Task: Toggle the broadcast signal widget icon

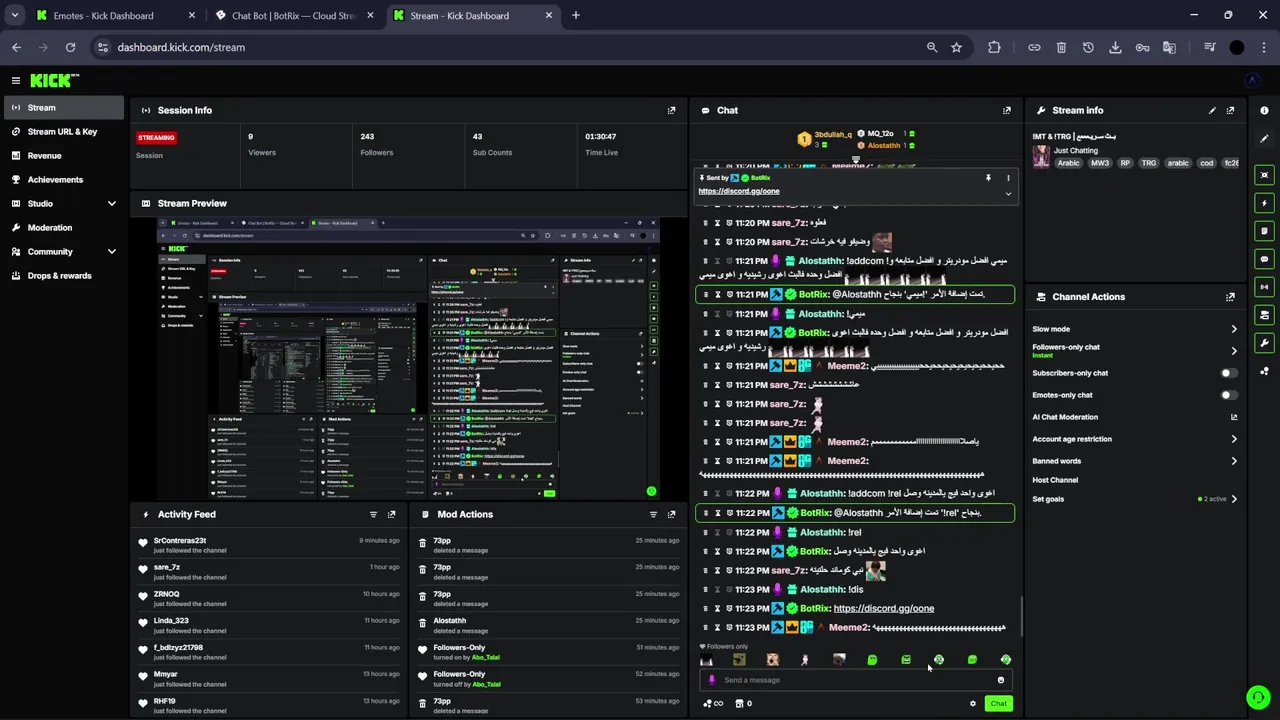Action: click(x=1264, y=287)
